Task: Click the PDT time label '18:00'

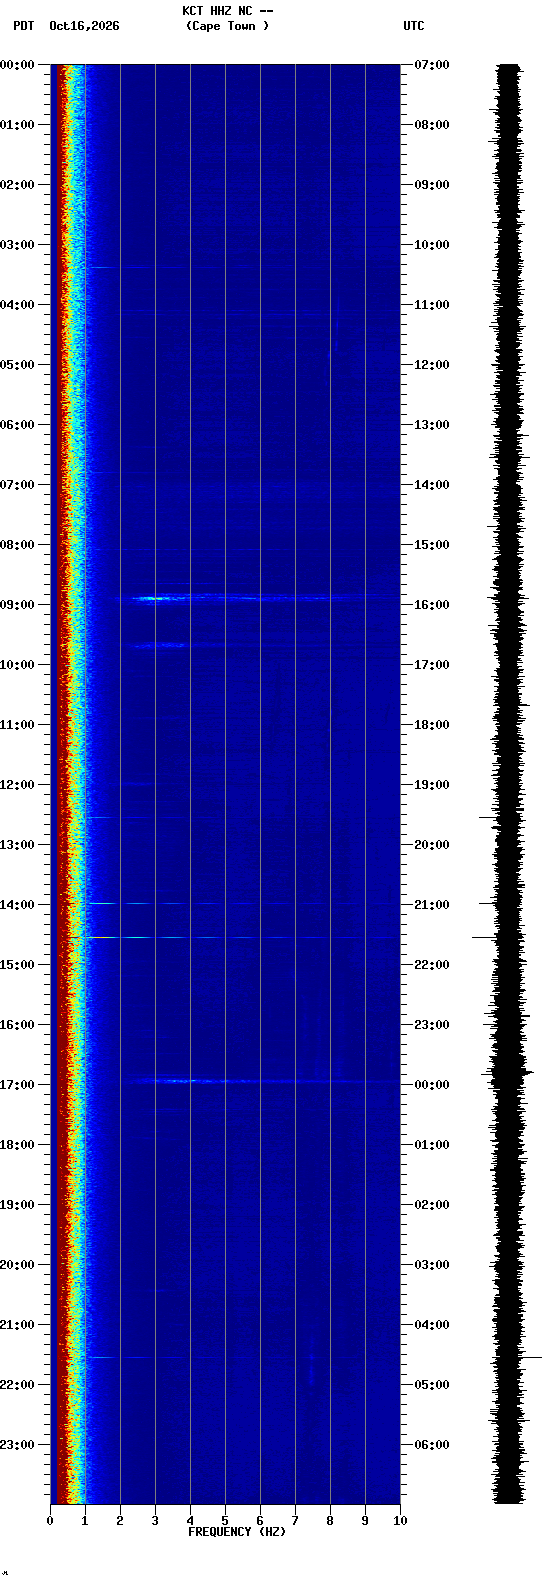Action: tap(17, 1145)
